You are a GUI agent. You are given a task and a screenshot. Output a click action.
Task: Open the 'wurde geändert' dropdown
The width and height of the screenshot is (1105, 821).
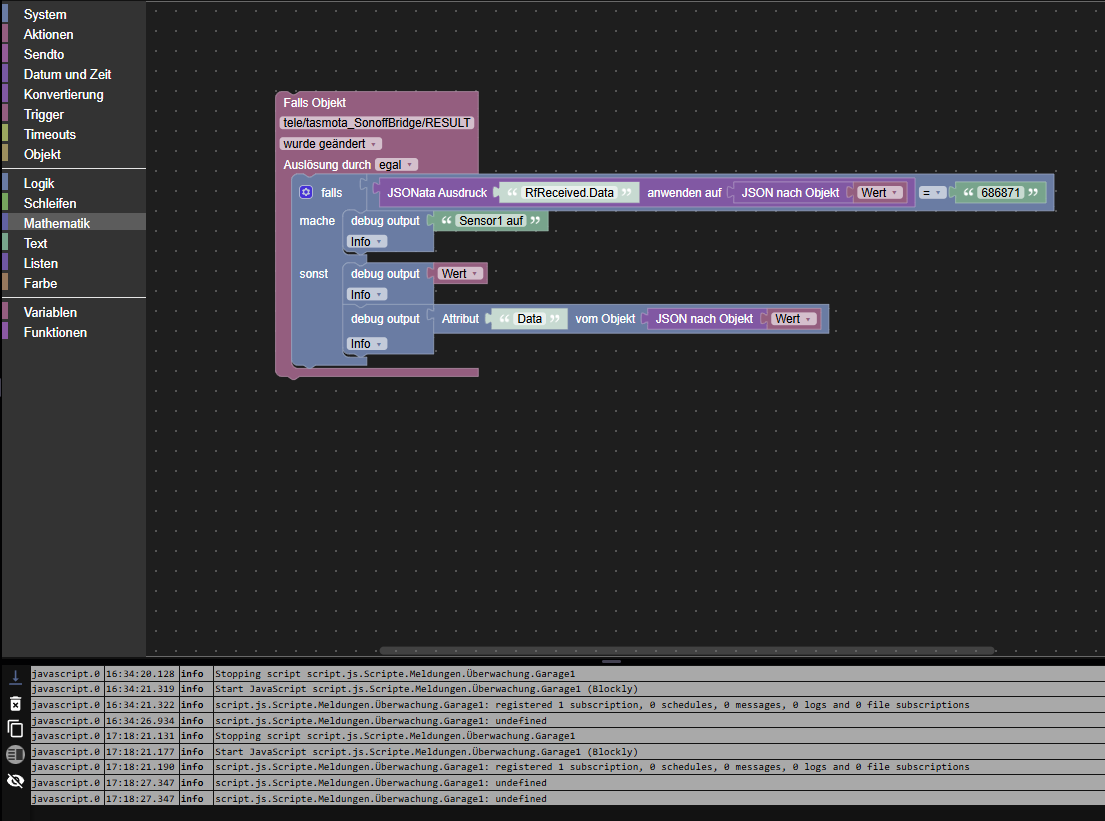pos(331,144)
